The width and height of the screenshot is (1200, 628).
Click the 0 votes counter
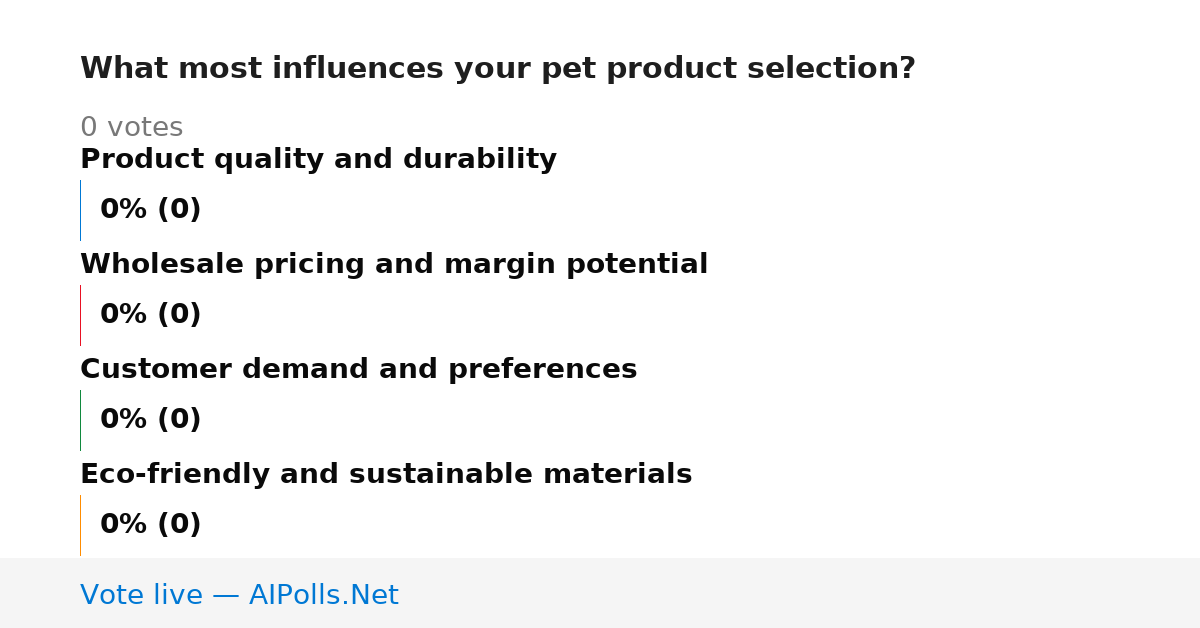[131, 128]
